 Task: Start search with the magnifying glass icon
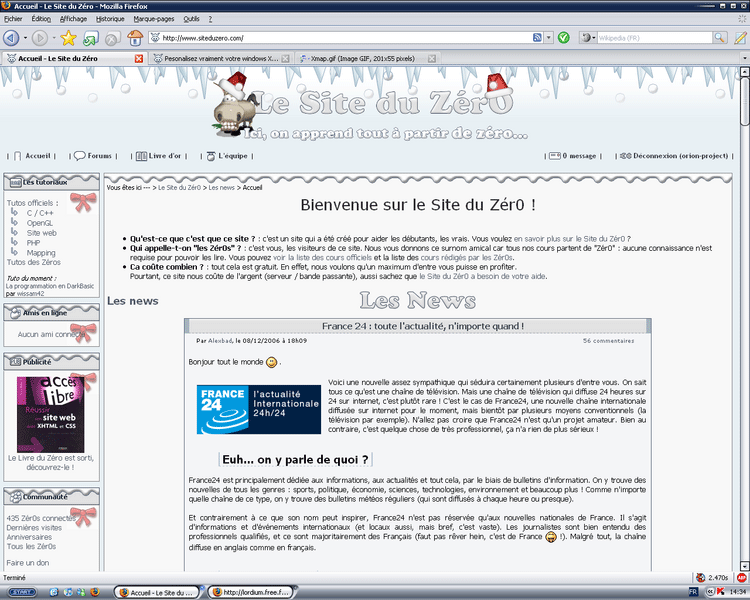point(719,37)
